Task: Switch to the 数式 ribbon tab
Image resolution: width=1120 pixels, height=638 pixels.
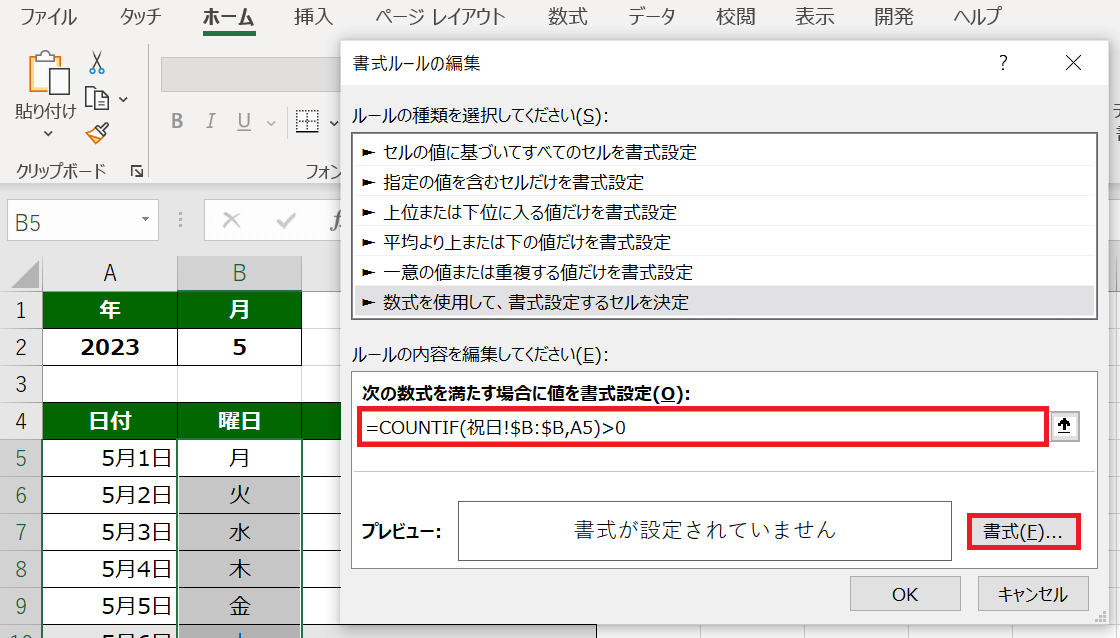Action: pos(568,17)
